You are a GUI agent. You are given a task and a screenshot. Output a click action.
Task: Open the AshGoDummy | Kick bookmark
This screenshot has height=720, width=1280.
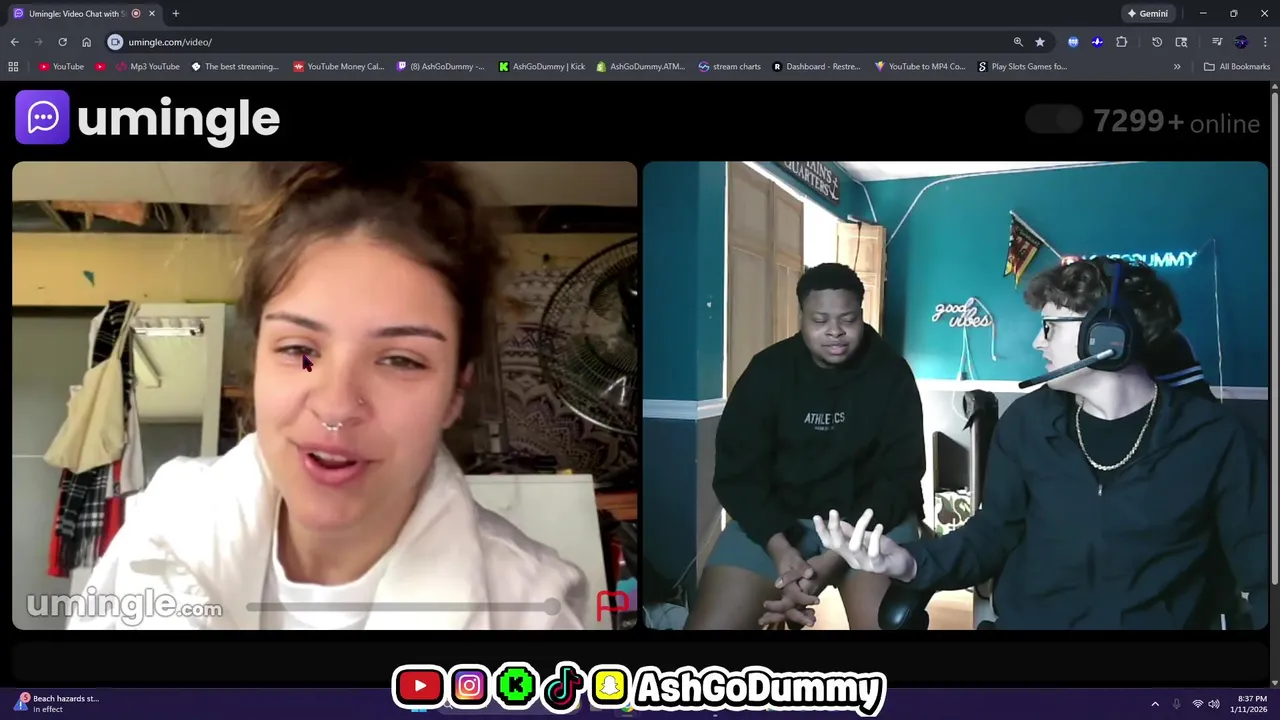[x=542, y=67]
